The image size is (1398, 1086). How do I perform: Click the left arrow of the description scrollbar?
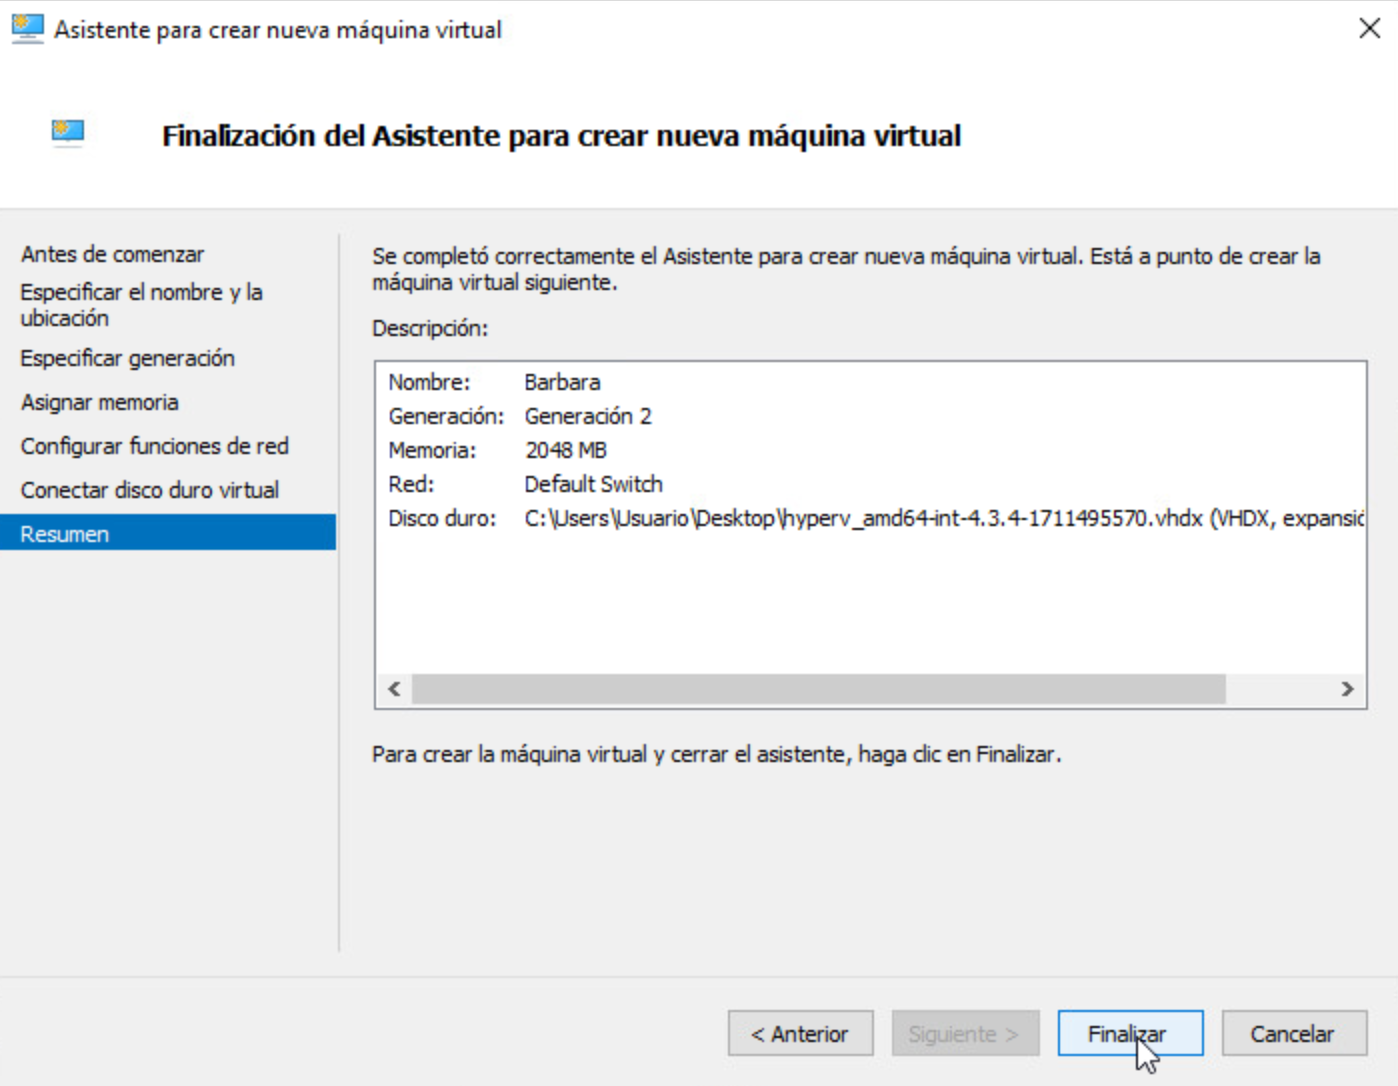(x=395, y=689)
